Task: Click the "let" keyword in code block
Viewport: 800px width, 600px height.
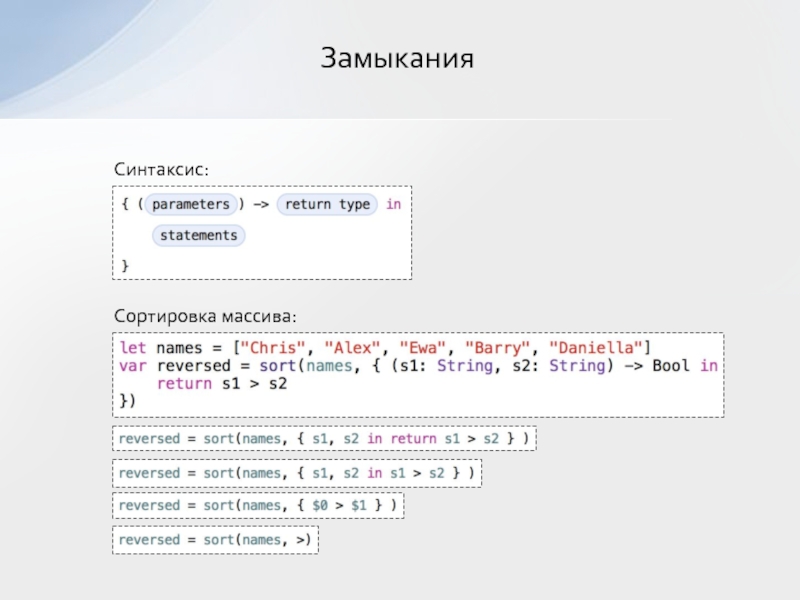Action: (132, 348)
